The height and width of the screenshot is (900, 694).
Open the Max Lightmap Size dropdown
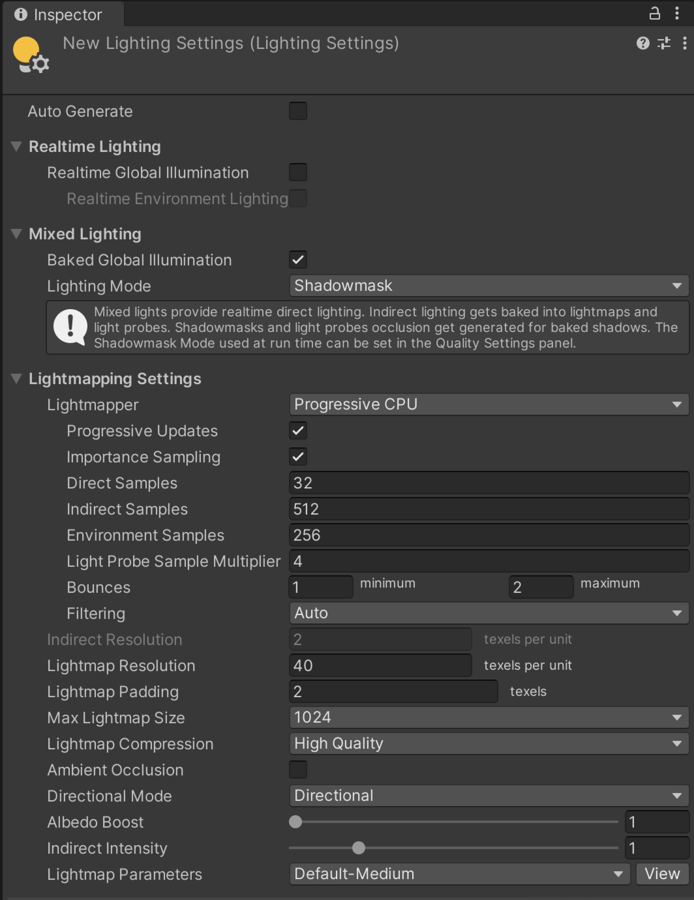tap(488, 717)
